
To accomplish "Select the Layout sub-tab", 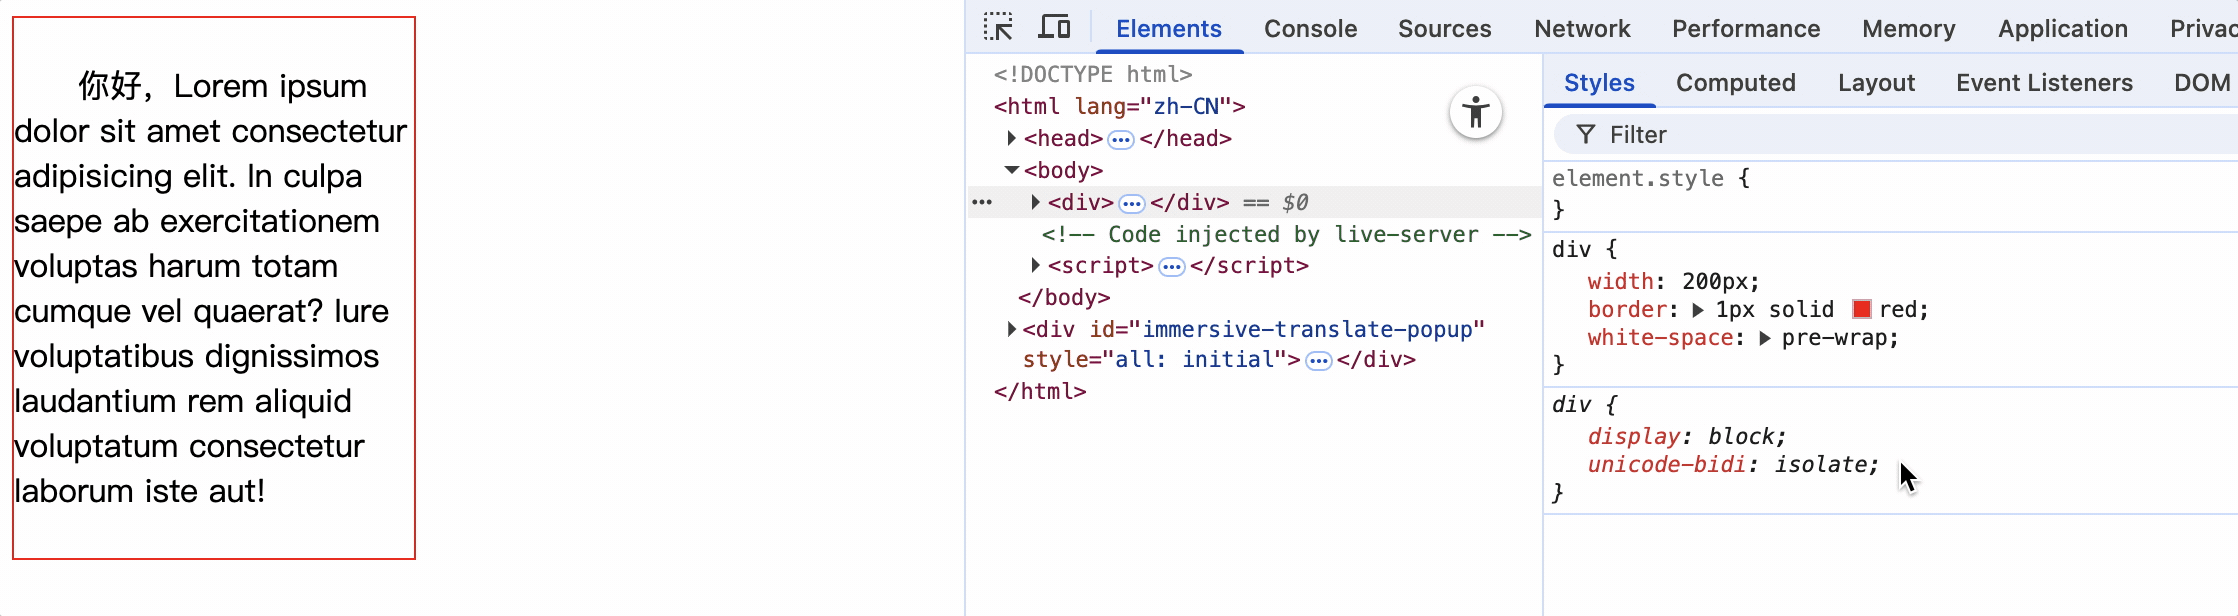I will (x=1876, y=82).
